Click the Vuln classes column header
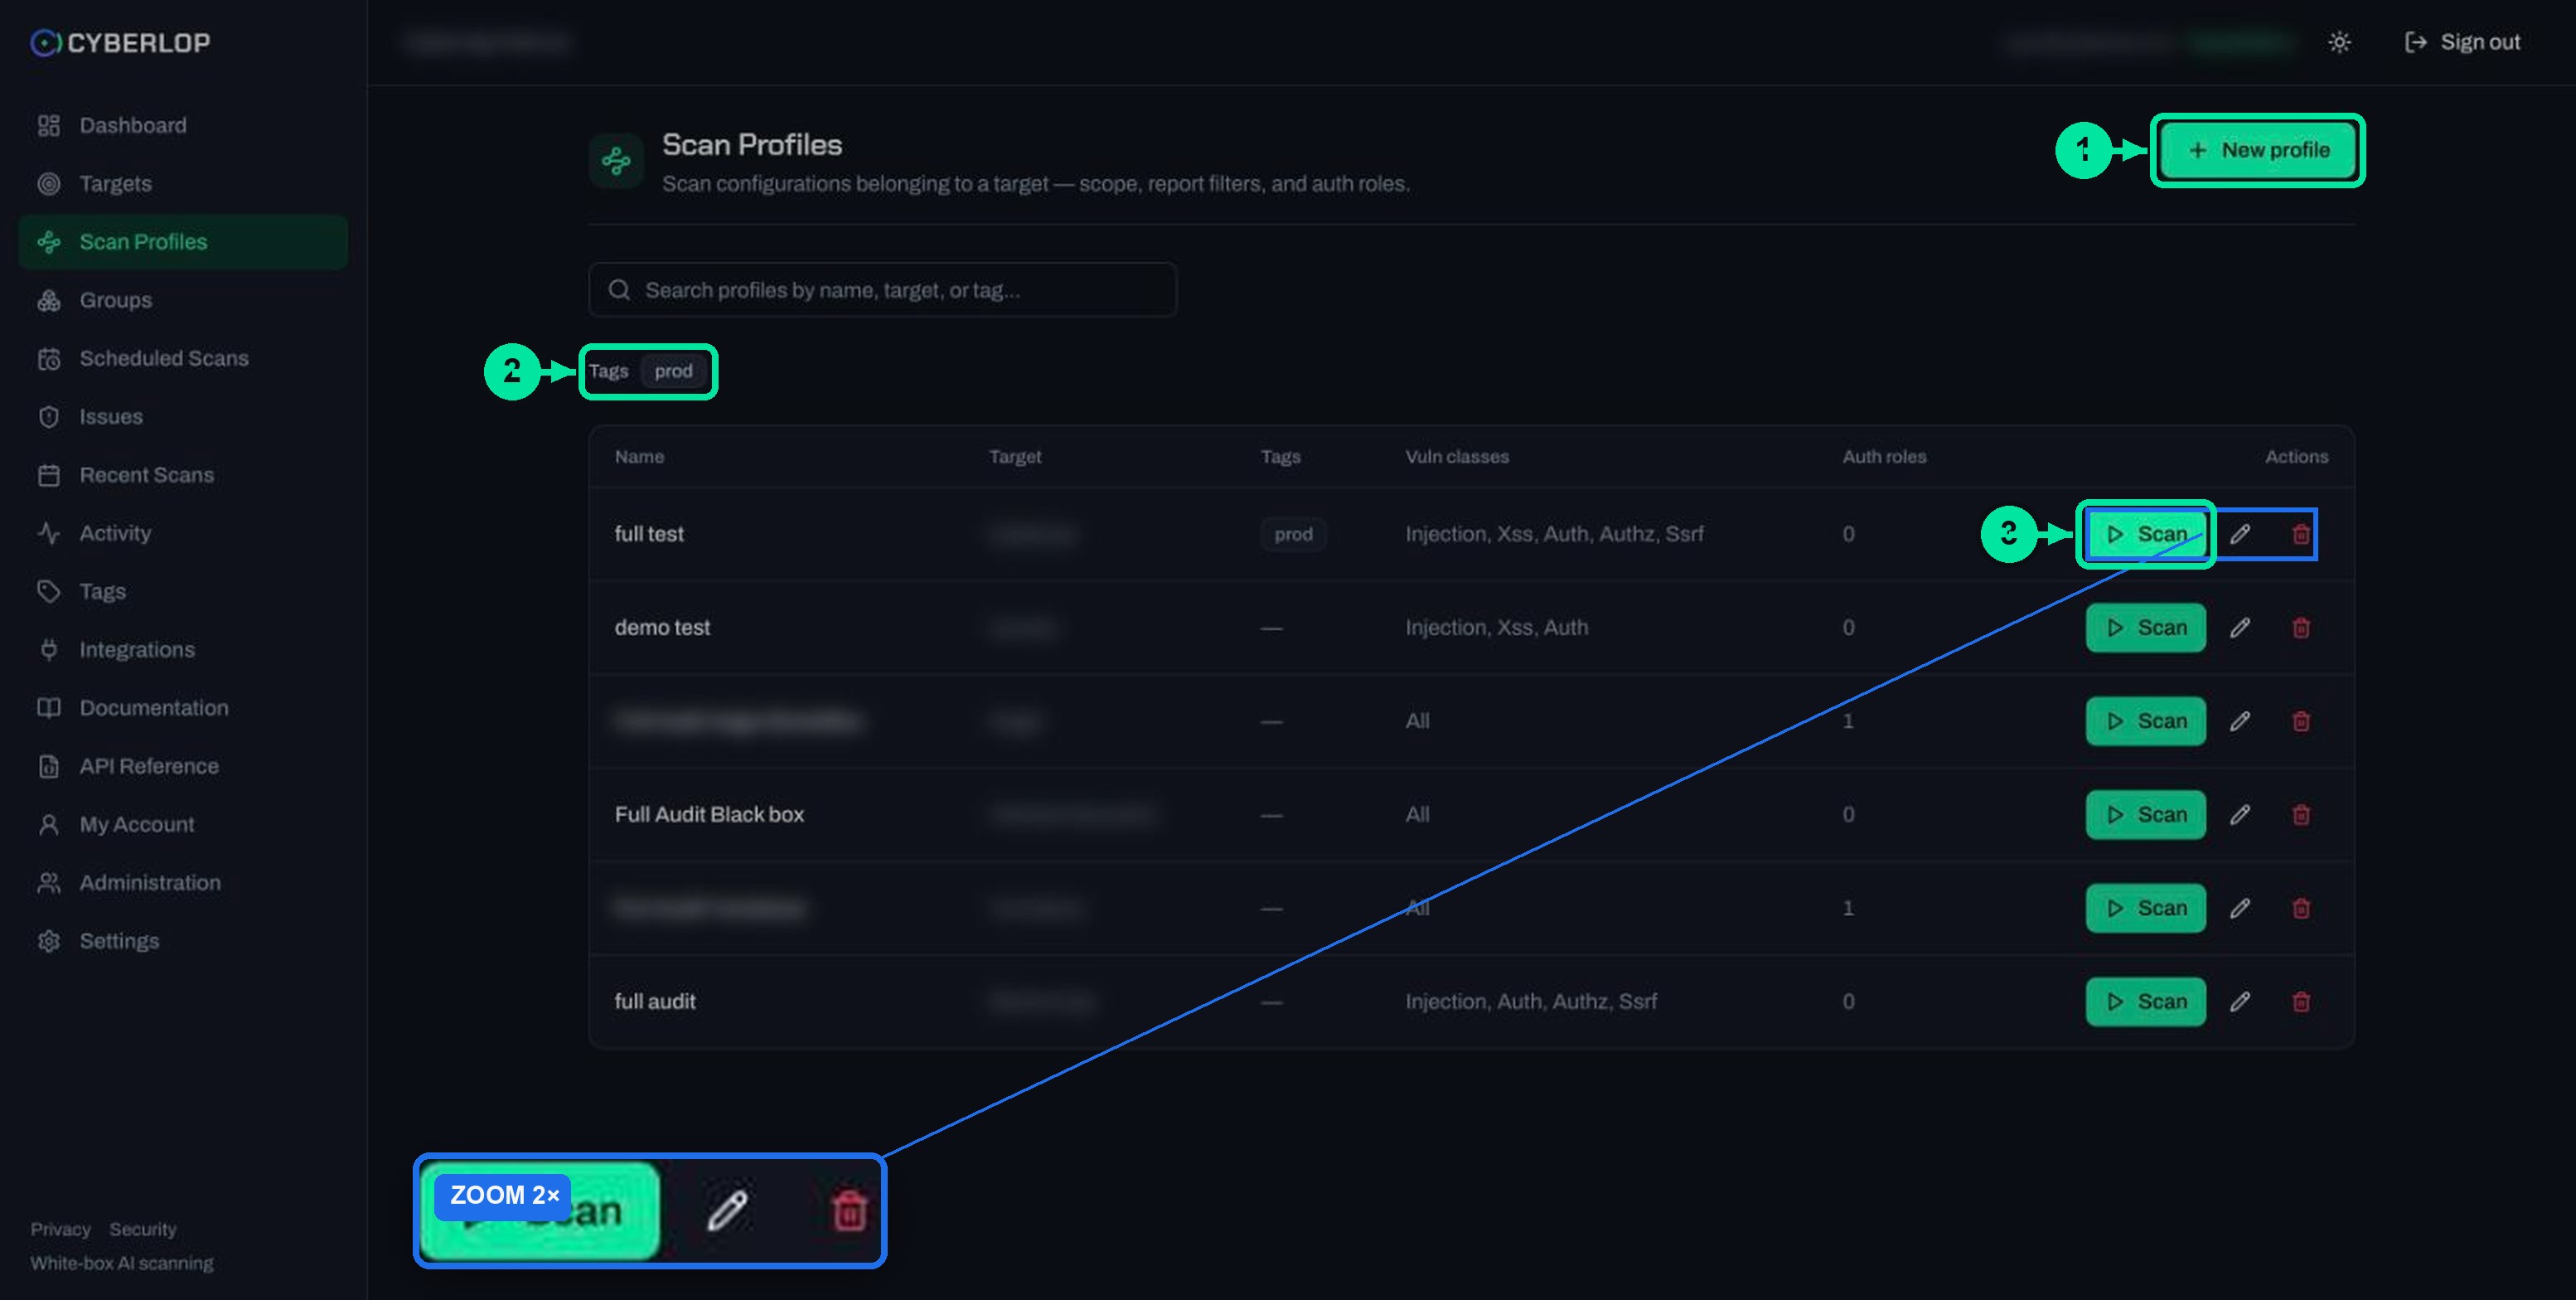This screenshot has width=2576, height=1300. tap(1457, 457)
